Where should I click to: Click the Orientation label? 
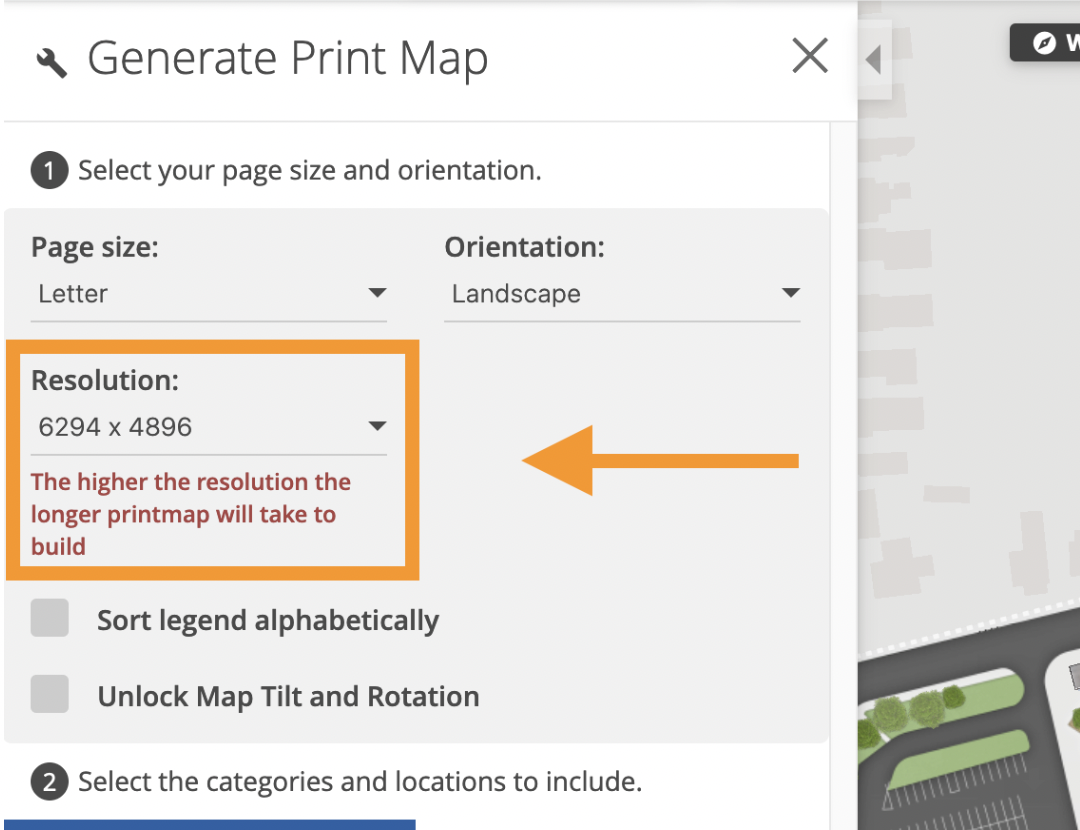[x=525, y=247]
